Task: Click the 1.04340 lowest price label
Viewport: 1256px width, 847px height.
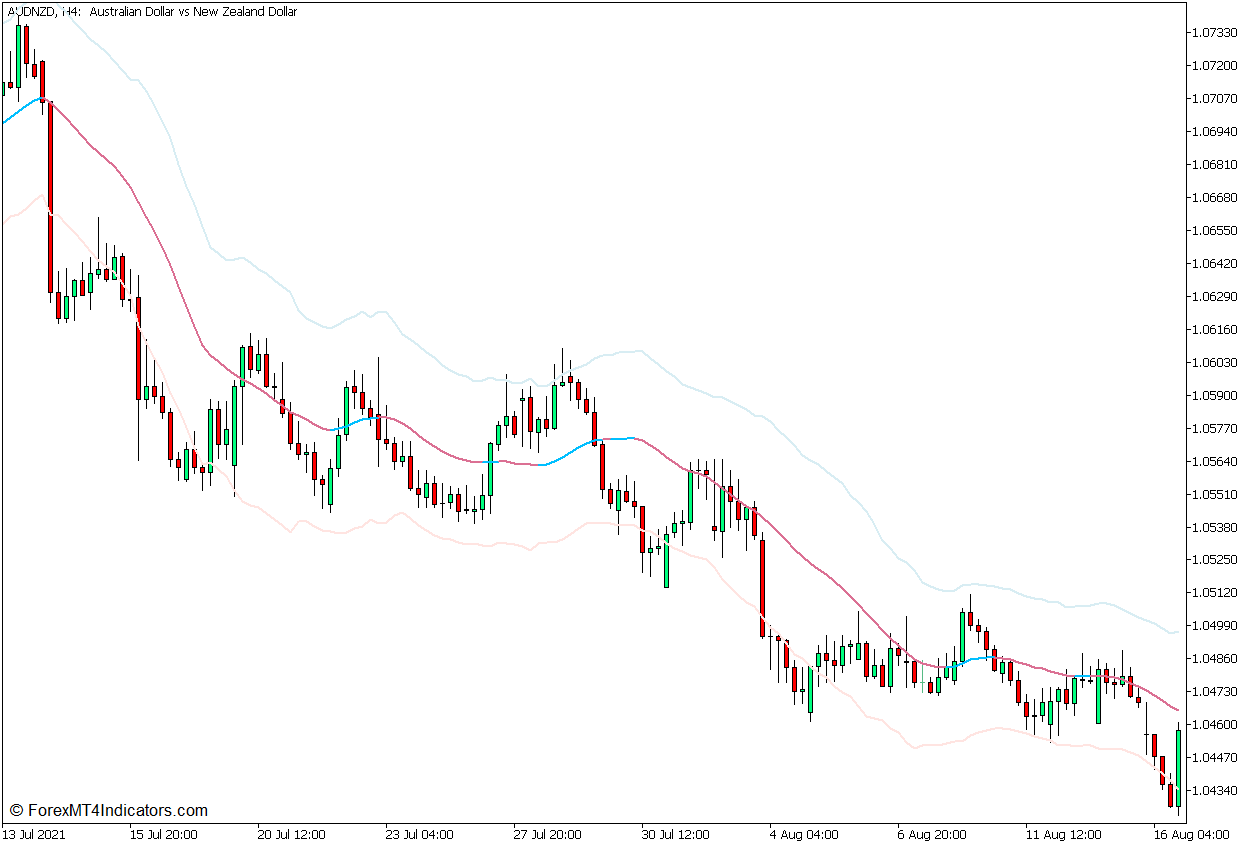Action: point(1213,791)
